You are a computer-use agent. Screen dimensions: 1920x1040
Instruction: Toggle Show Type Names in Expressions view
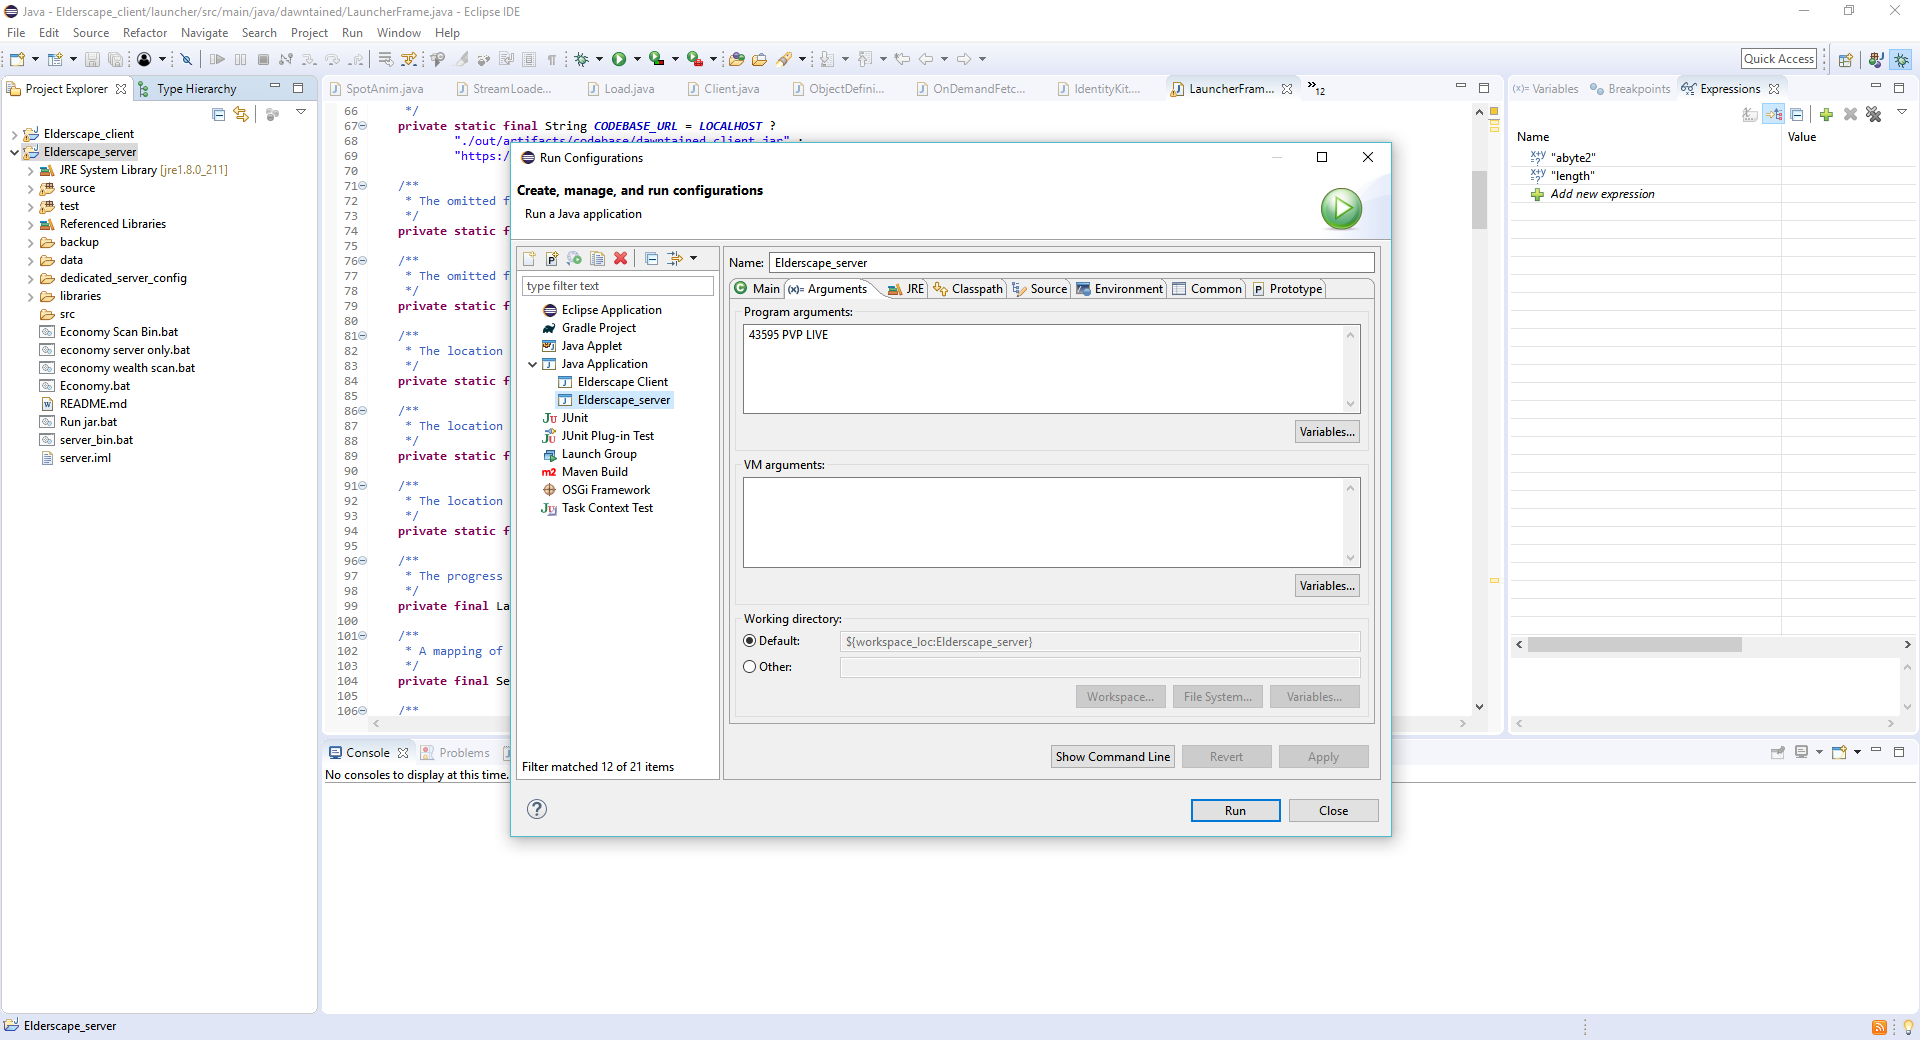1750,115
